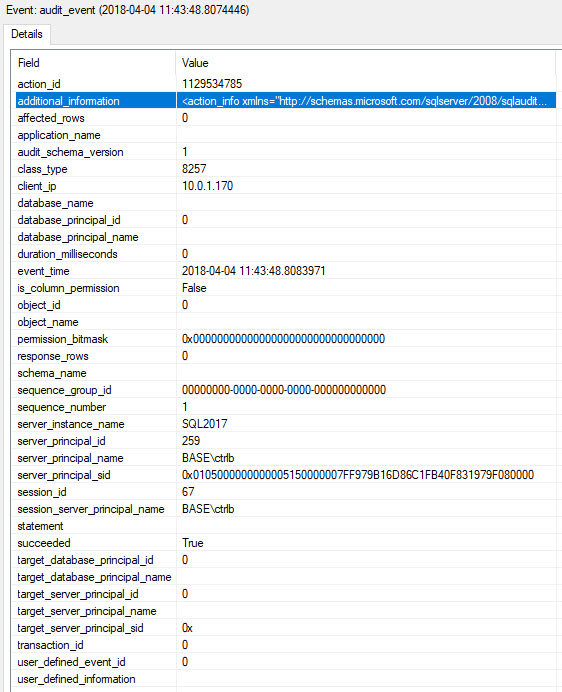Click the server_instance_name value SQL2017

(x=204, y=424)
